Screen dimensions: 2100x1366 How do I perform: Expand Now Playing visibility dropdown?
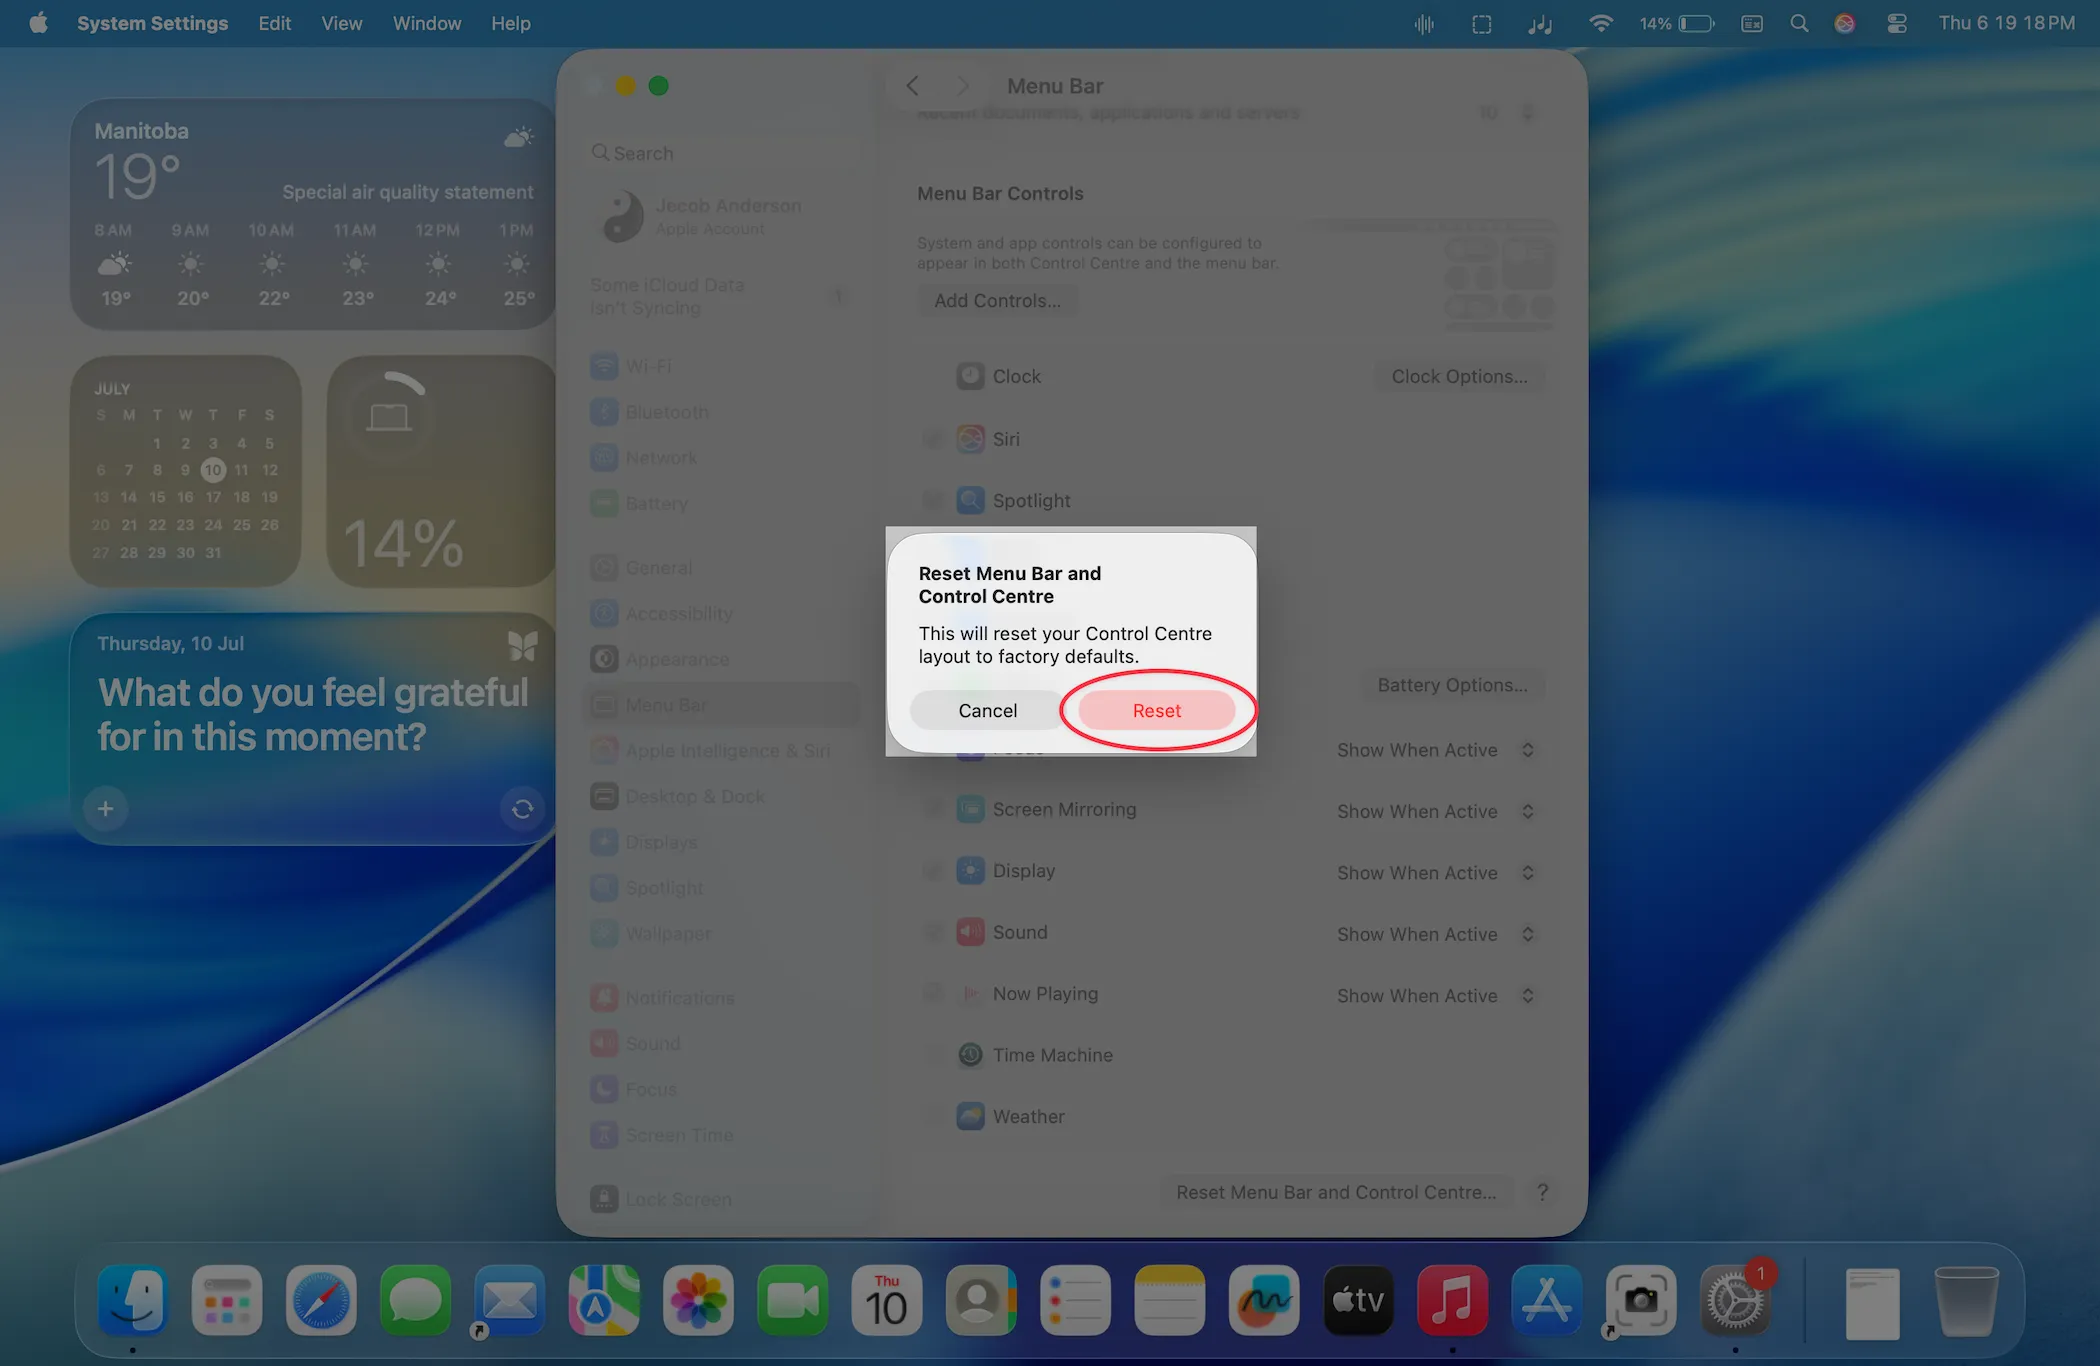(1434, 996)
